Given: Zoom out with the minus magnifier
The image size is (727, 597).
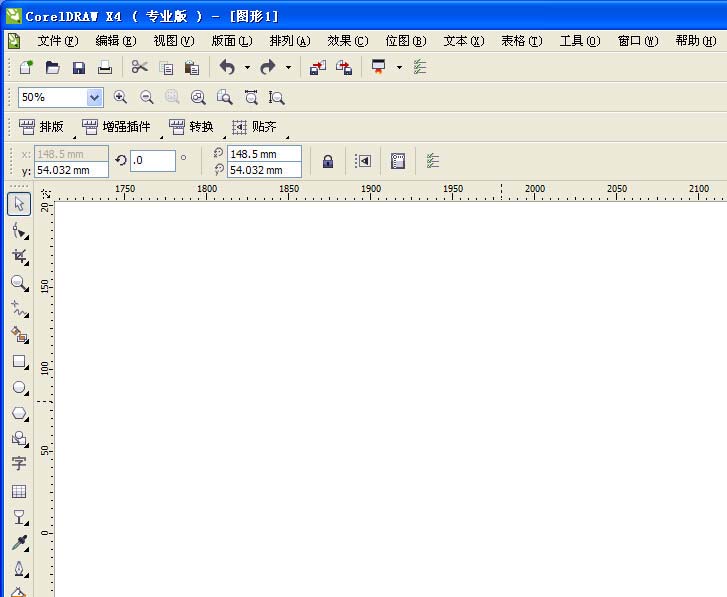Looking at the screenshot, I should coord(147,97).
